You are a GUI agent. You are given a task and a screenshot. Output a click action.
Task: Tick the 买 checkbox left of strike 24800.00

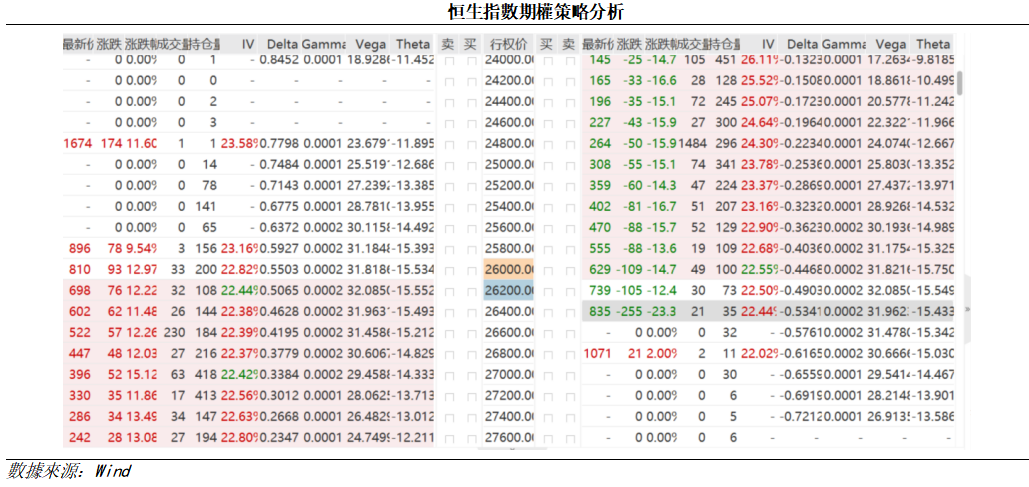coord(471,144)
